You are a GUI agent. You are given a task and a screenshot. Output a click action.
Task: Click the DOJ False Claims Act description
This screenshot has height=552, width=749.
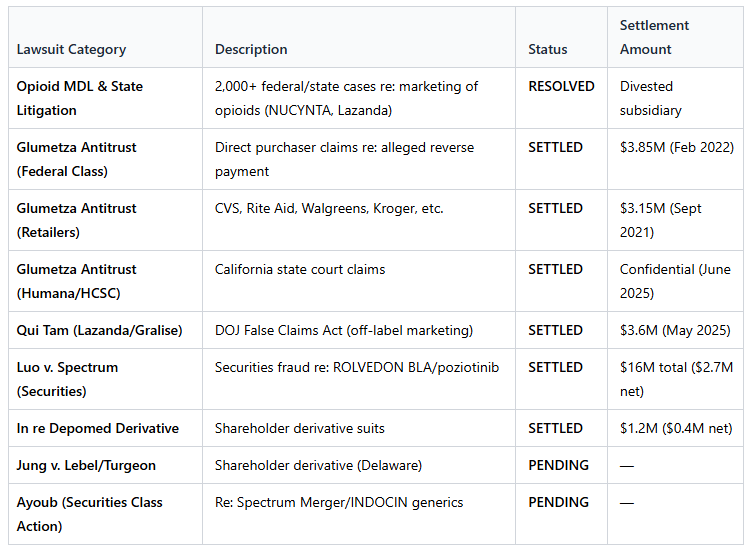[344, 330]
